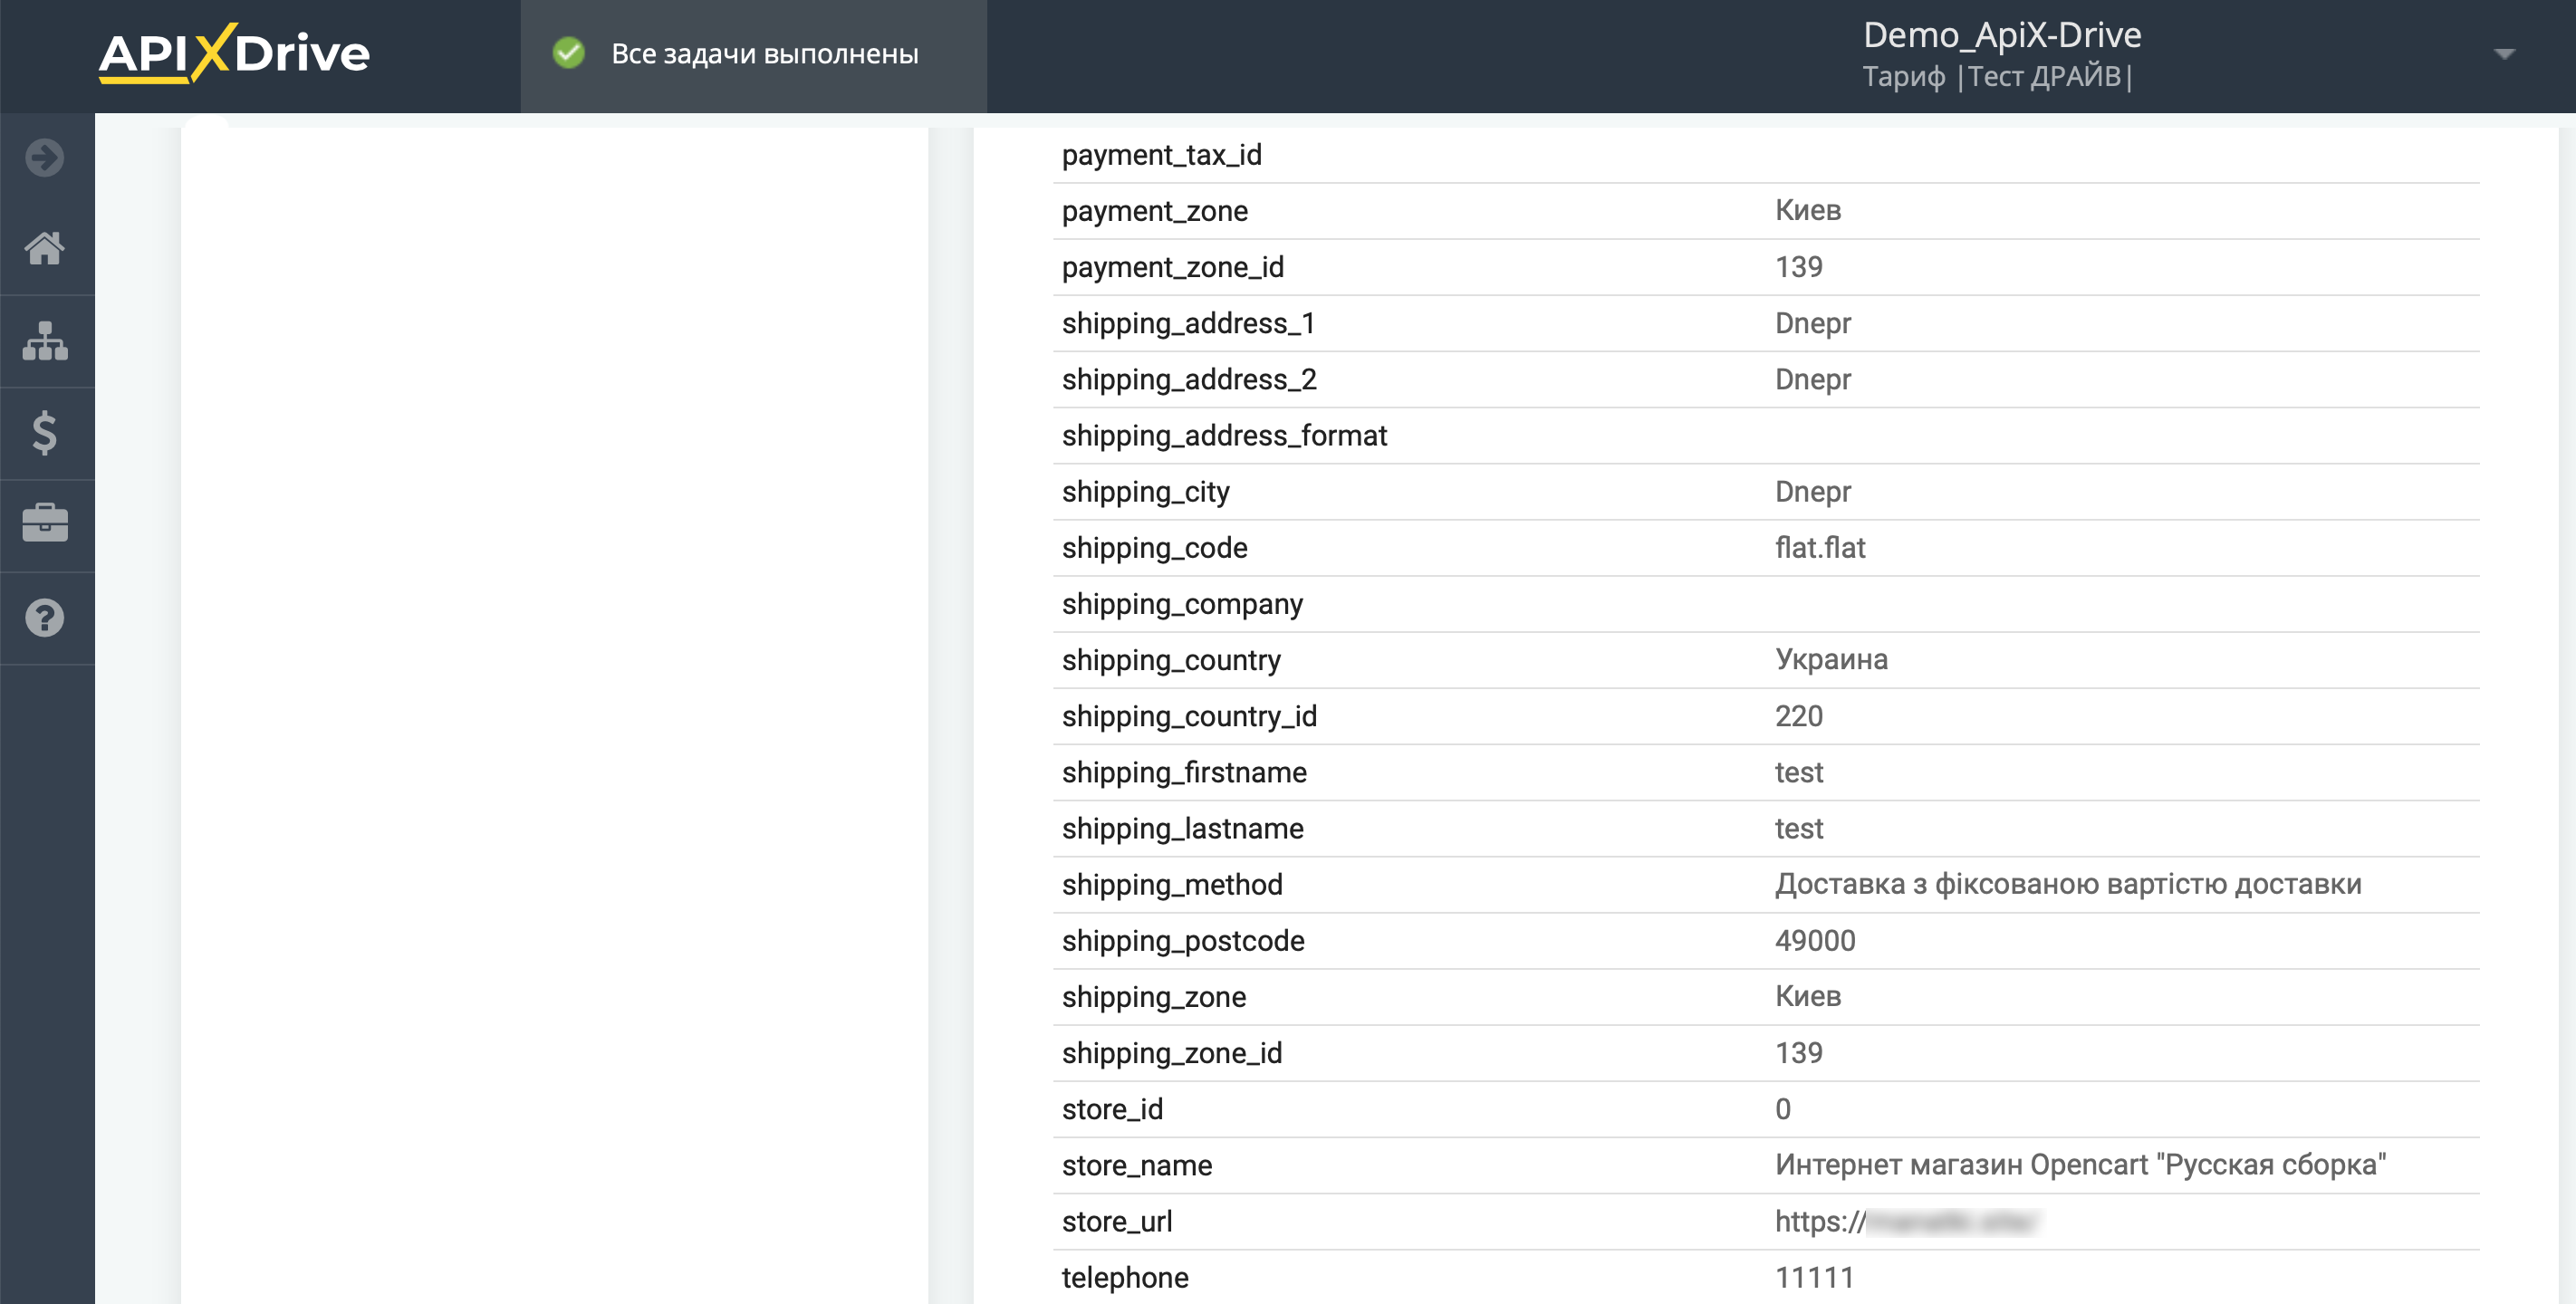
Task: Select the Украина value
Action: point(1831,660)
